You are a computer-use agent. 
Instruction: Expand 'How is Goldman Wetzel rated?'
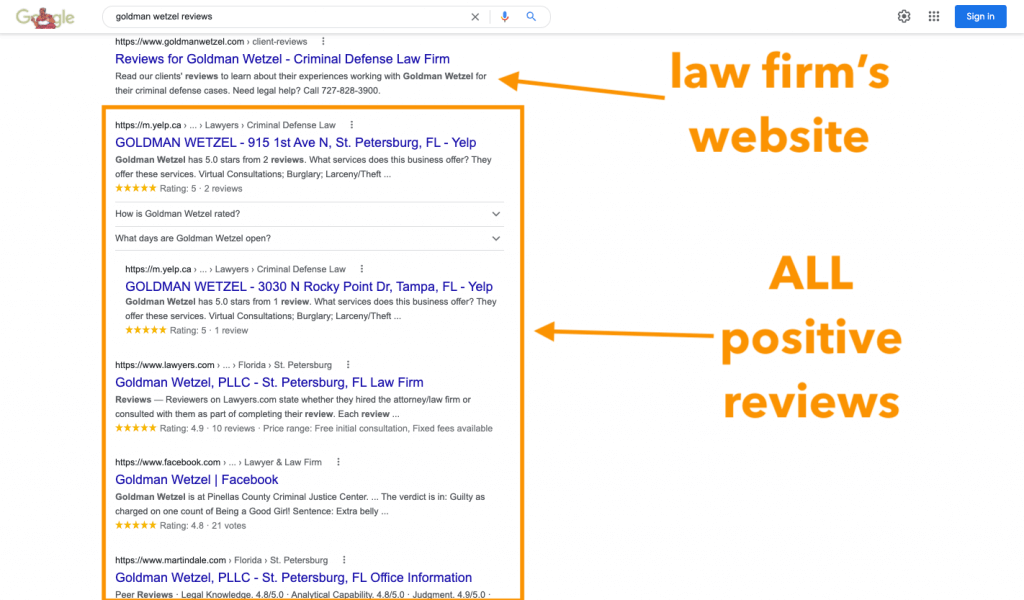coord(309,214)
